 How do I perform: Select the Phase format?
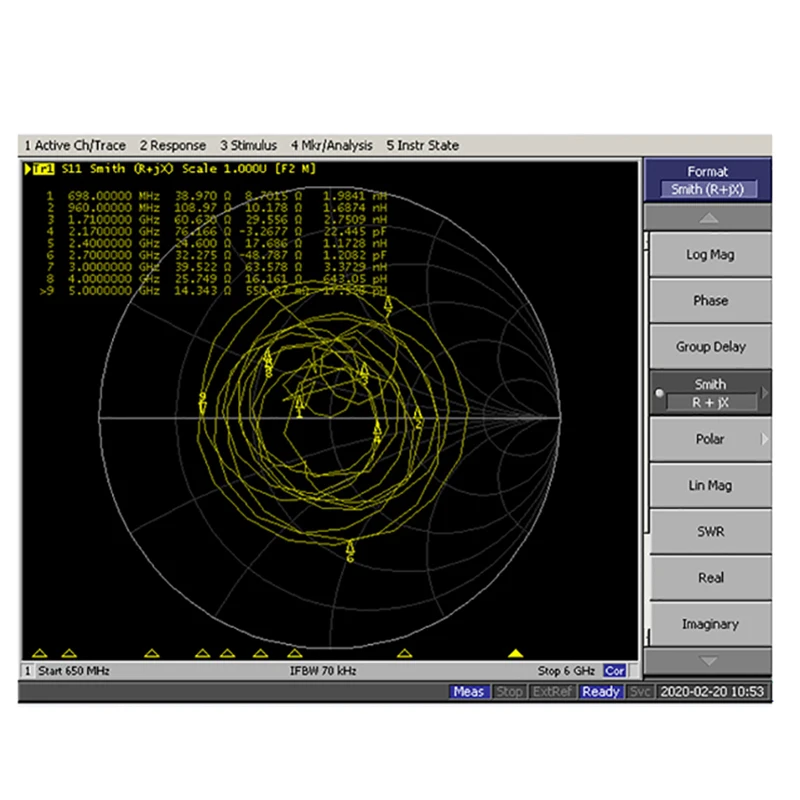pos(710,301)
